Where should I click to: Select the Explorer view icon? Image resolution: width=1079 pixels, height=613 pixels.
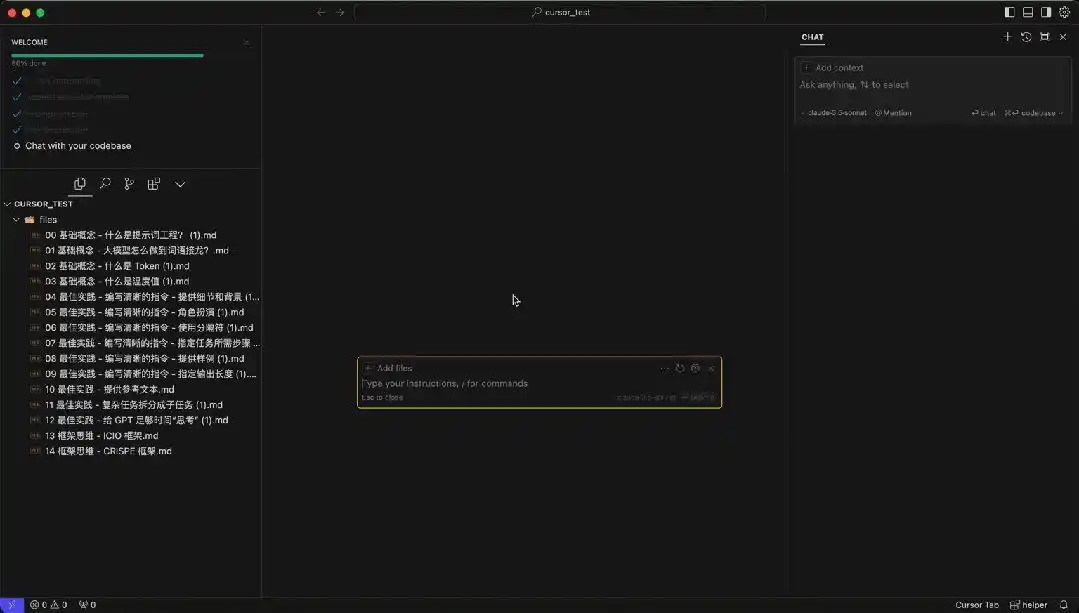pyautogui.click(x=82, y=184)
